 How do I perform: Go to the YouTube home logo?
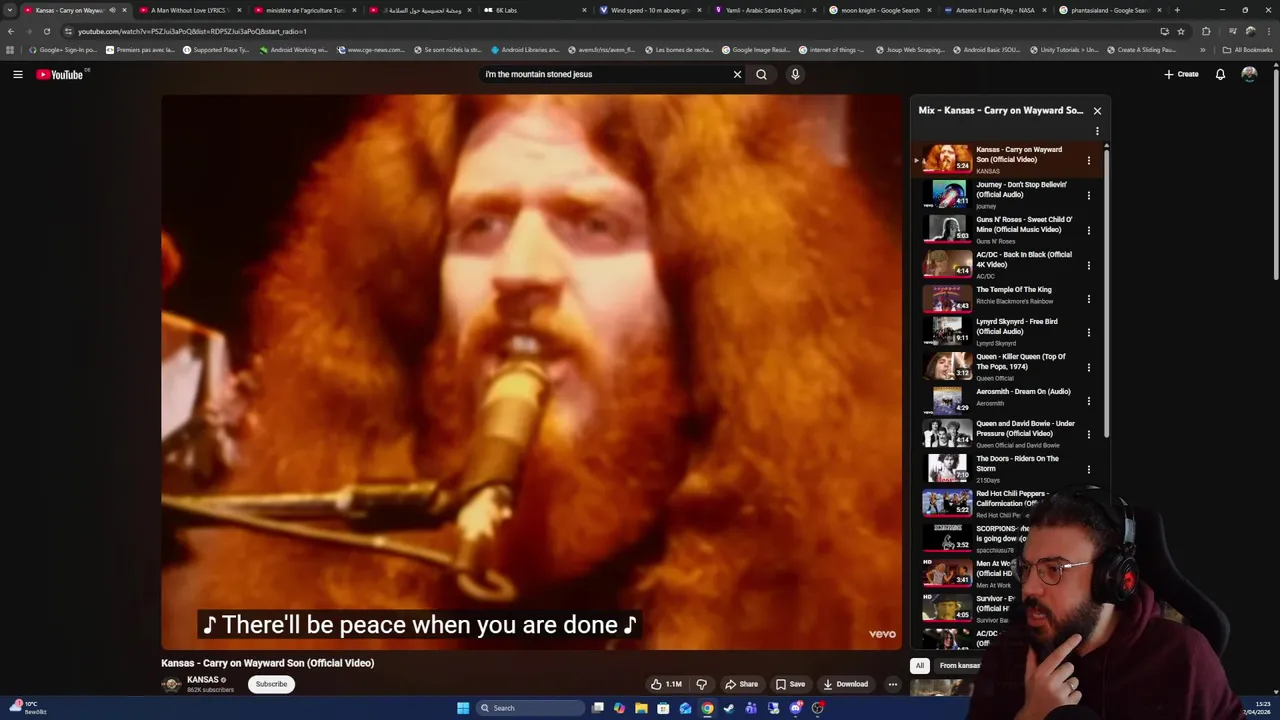point(60,74)
